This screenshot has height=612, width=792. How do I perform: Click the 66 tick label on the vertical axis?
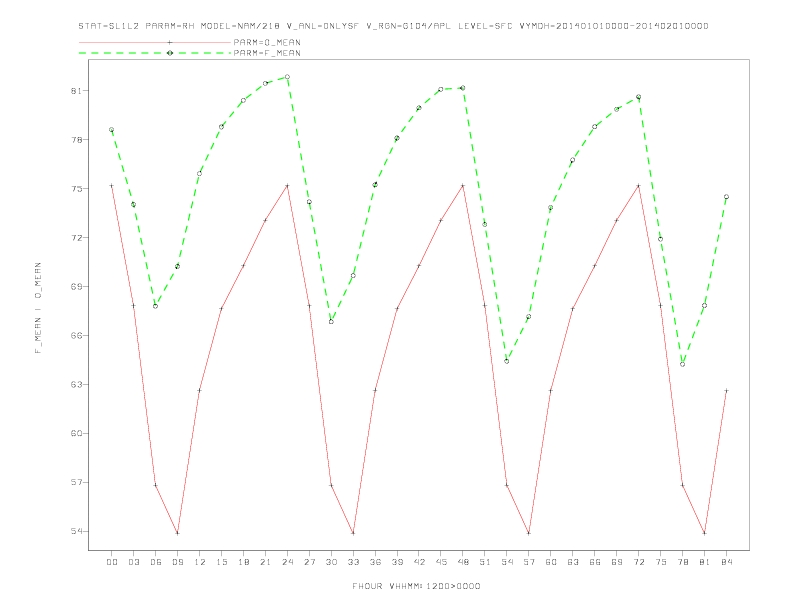(x=76, y=336)
